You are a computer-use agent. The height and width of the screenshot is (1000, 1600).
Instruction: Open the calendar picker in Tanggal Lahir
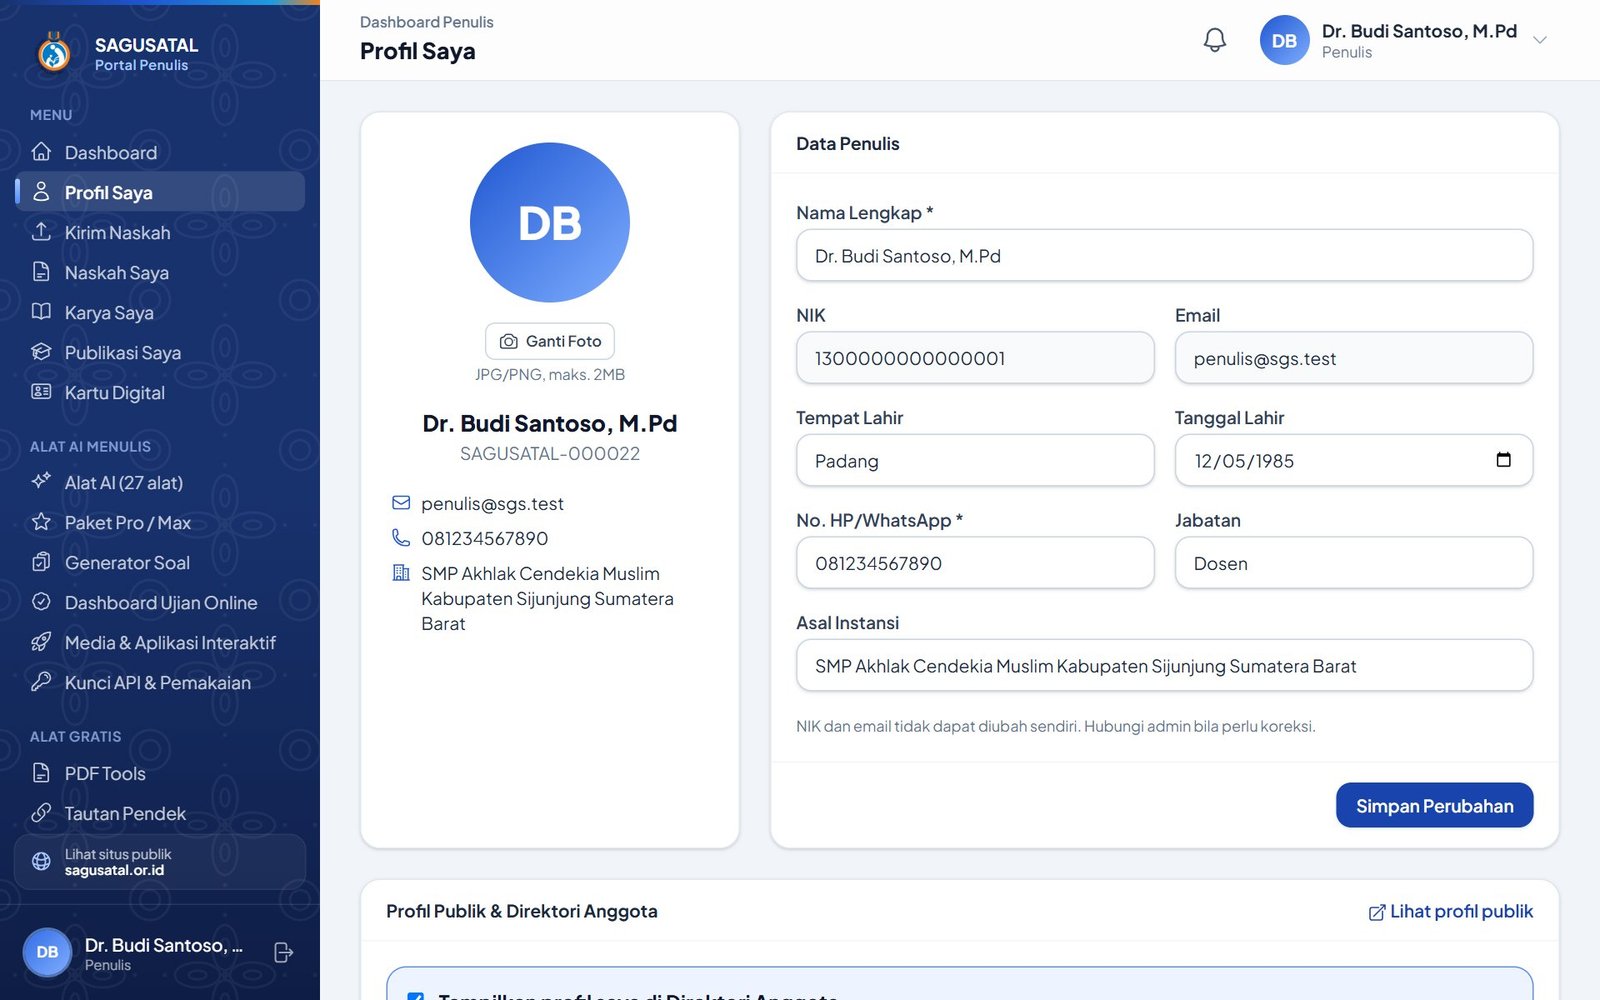[1503, 460]
